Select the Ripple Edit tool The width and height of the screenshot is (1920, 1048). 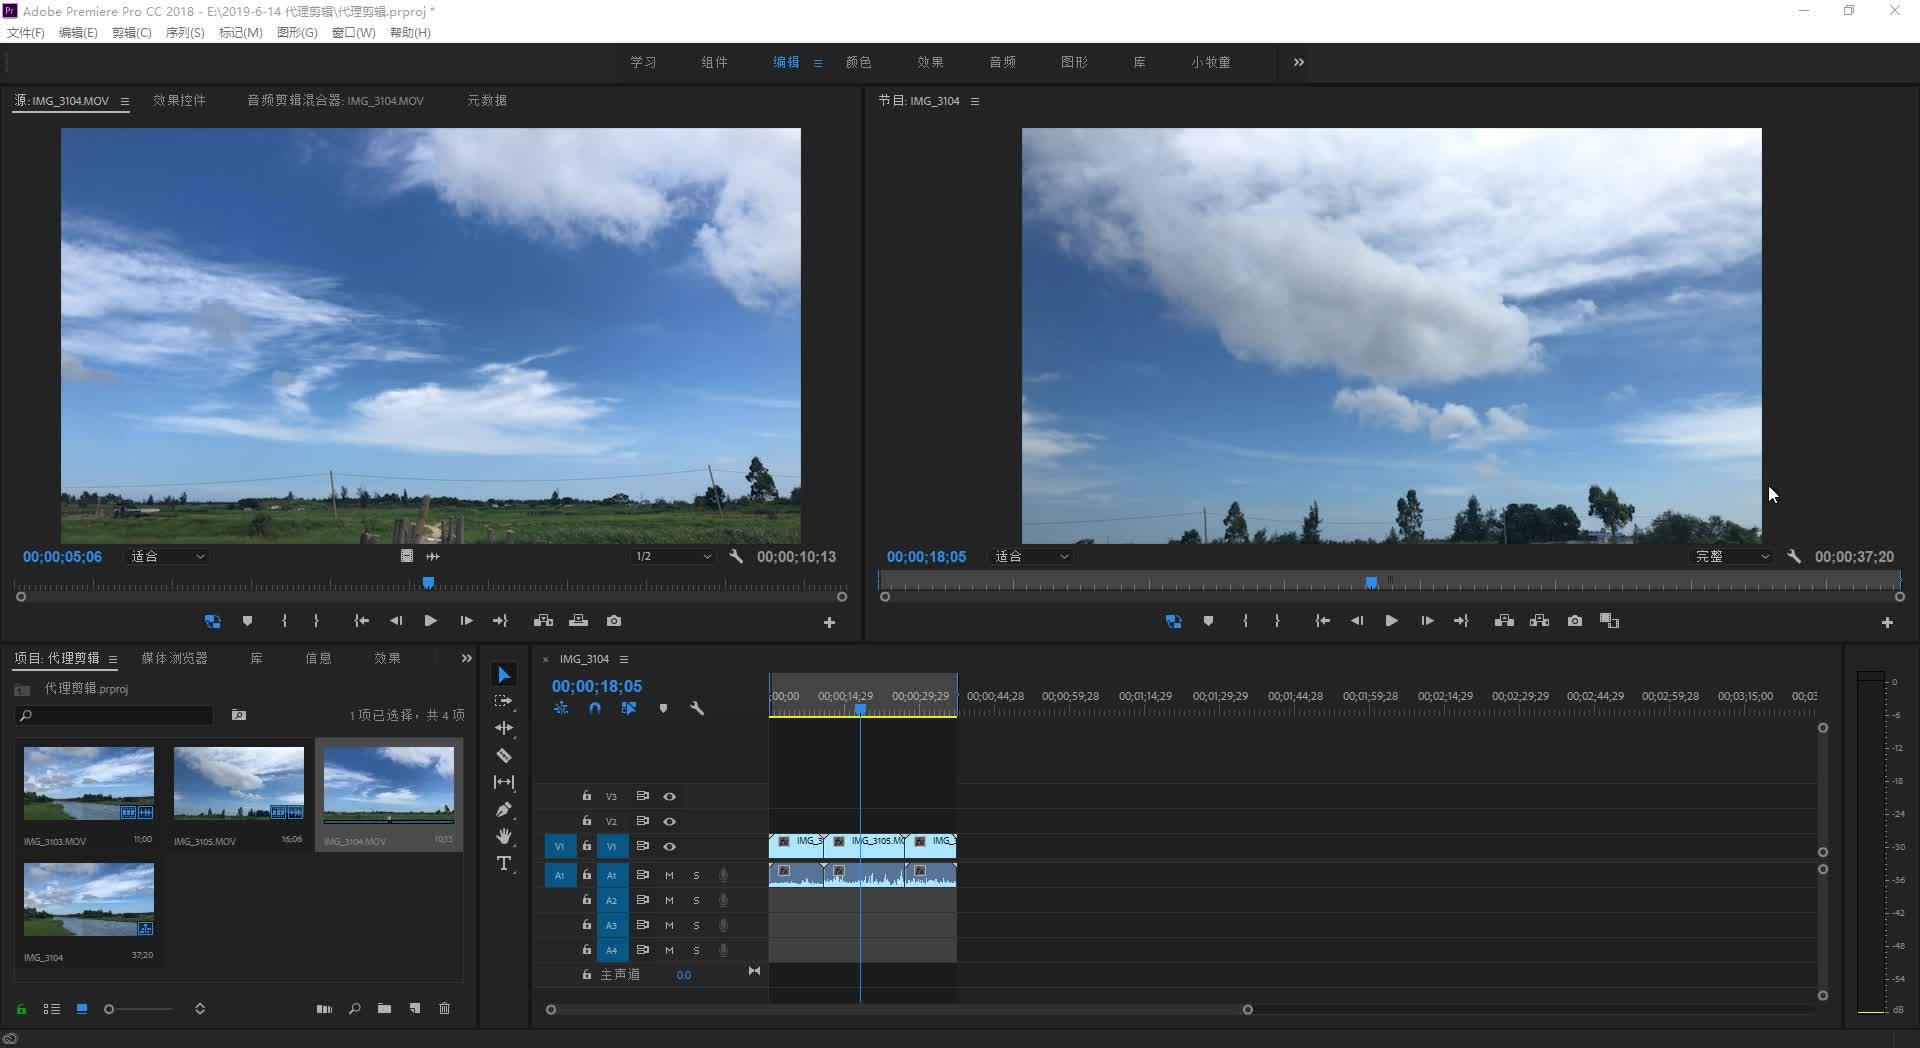[x=504, y=728]
